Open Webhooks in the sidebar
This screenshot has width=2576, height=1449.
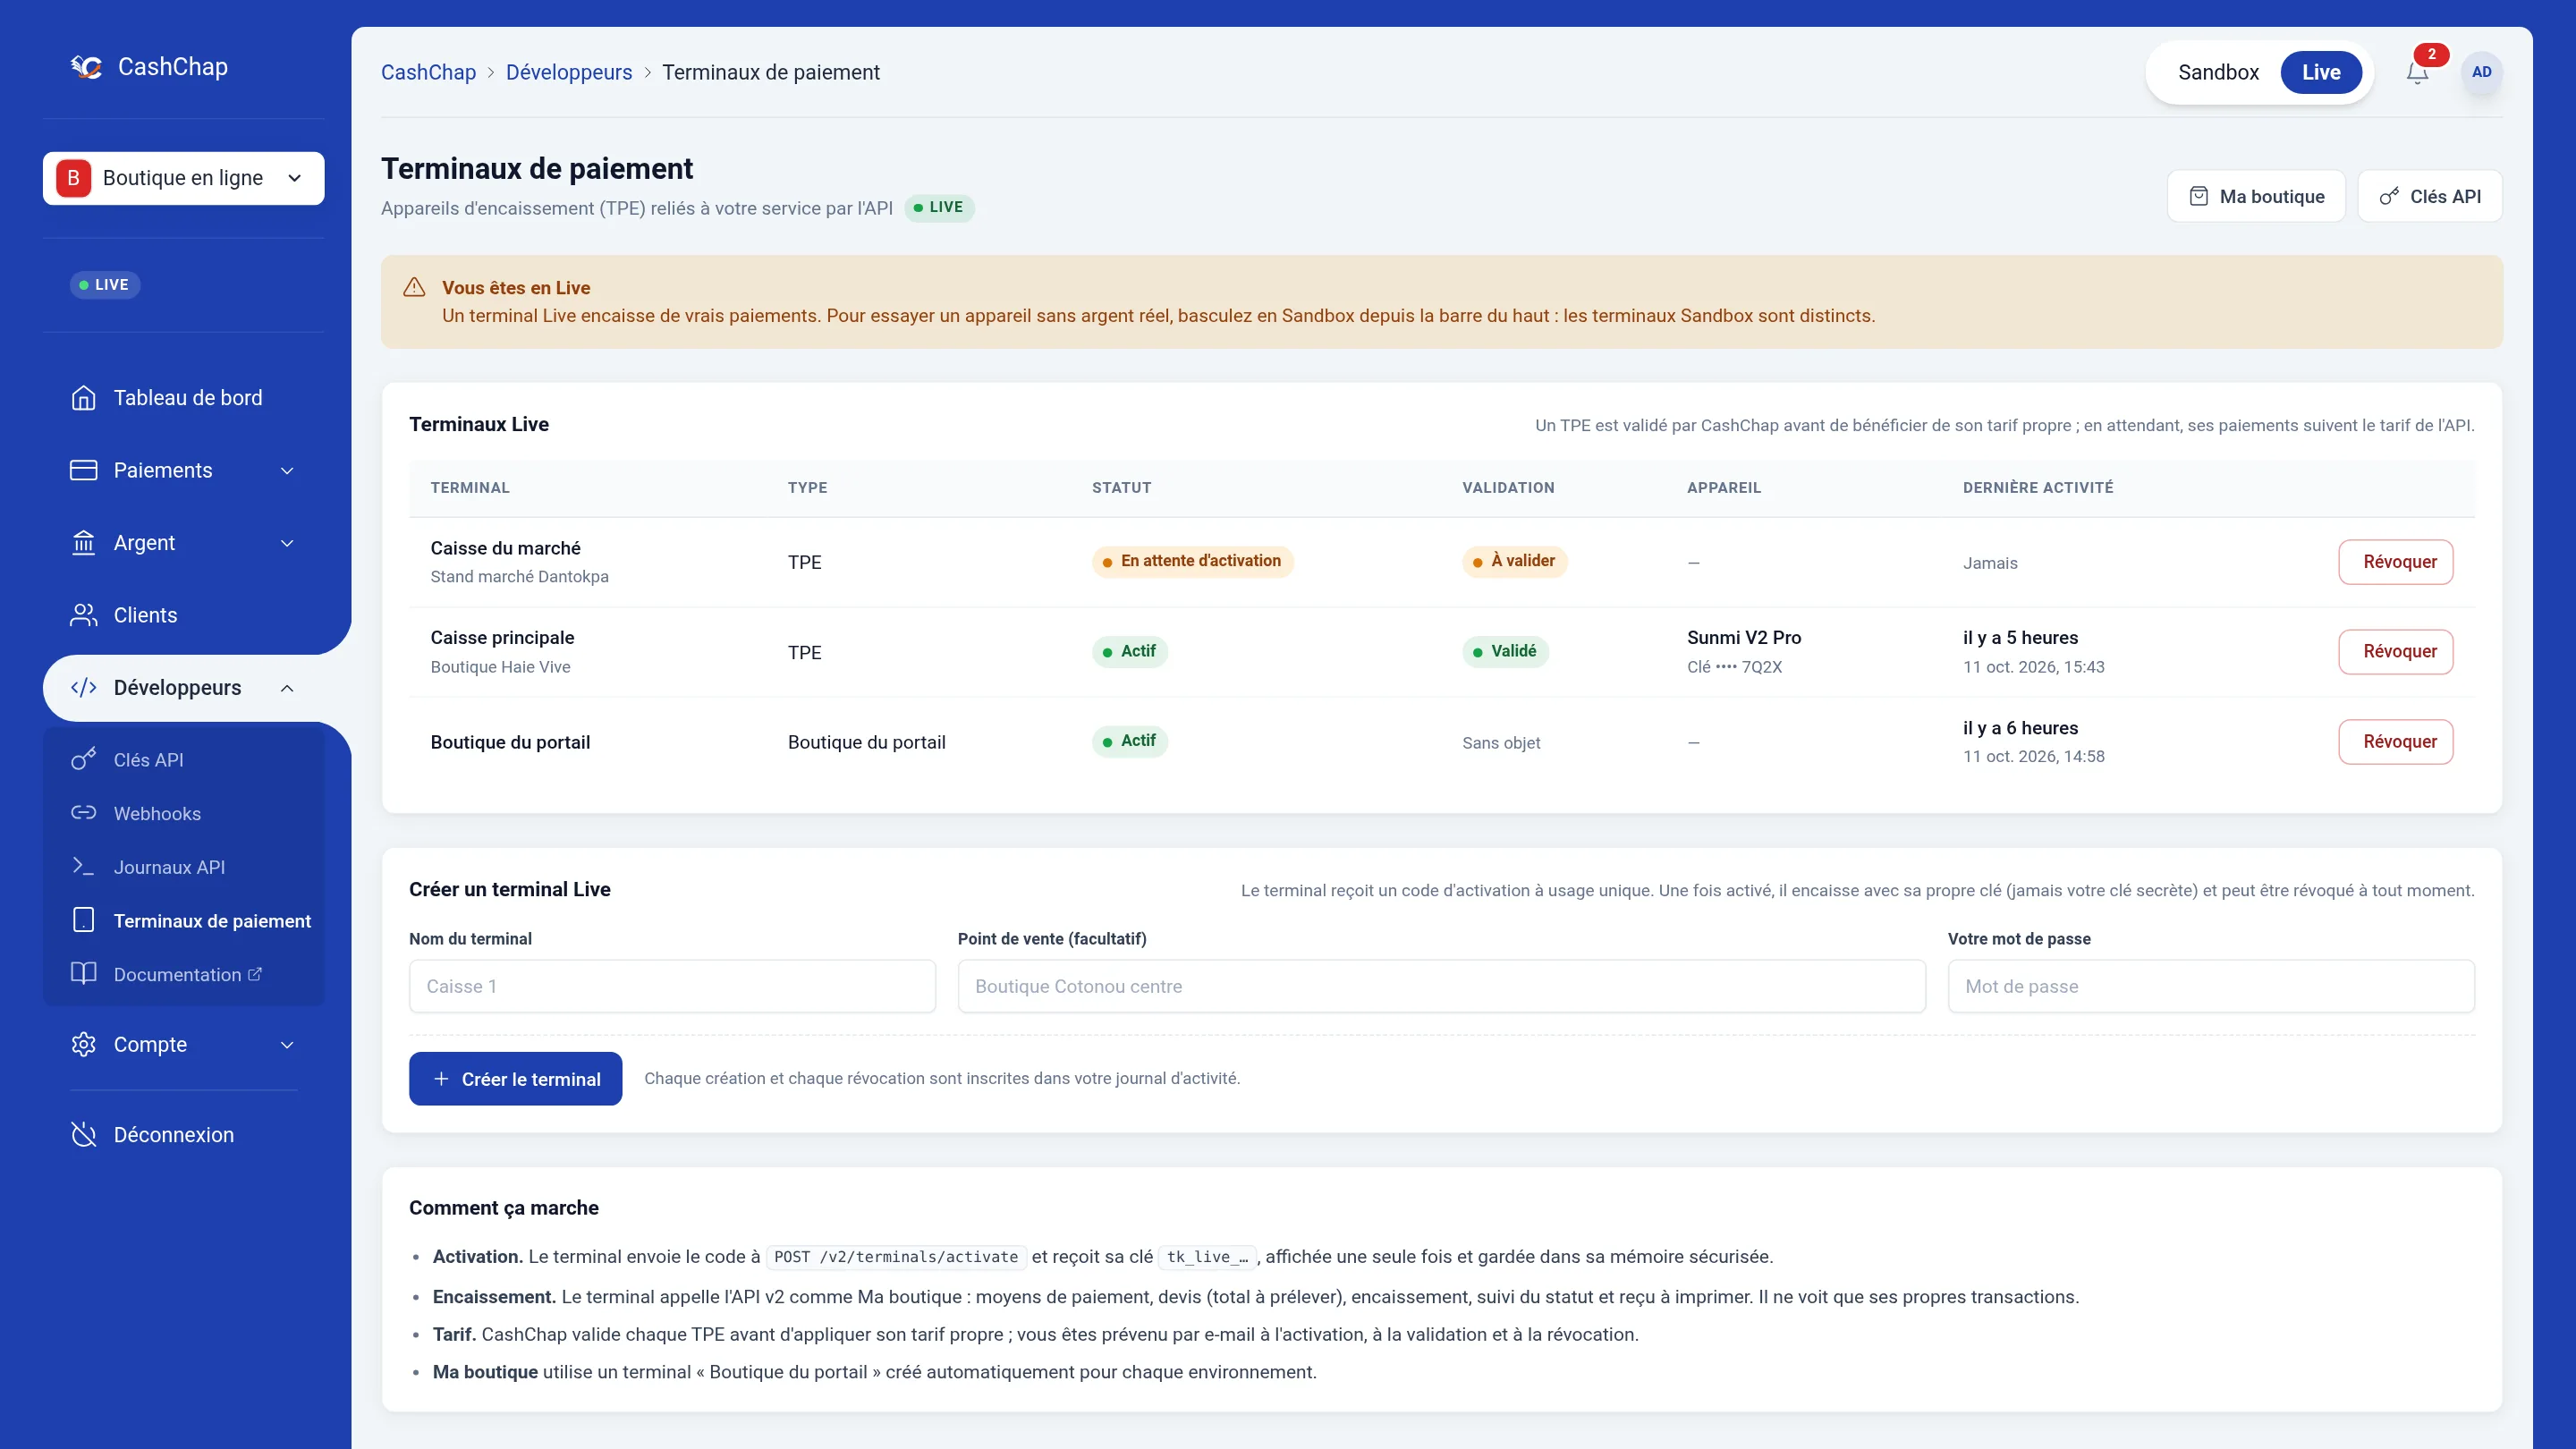184,813
